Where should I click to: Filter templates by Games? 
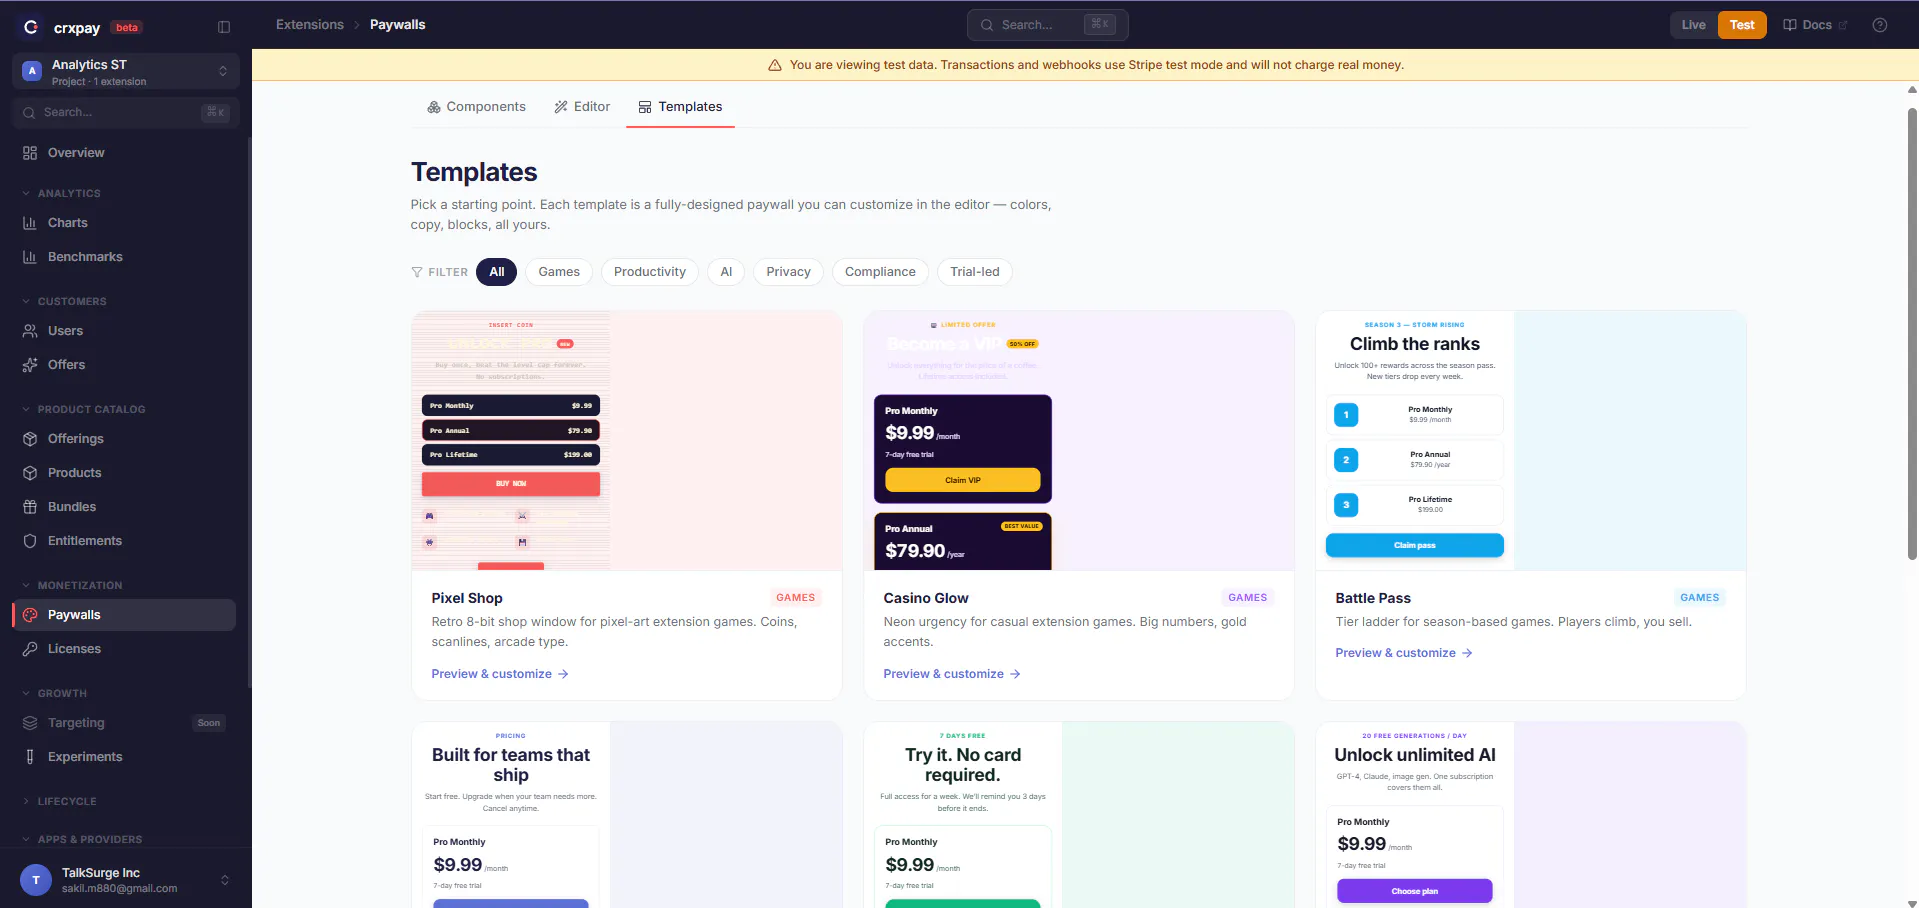(559, 272)
